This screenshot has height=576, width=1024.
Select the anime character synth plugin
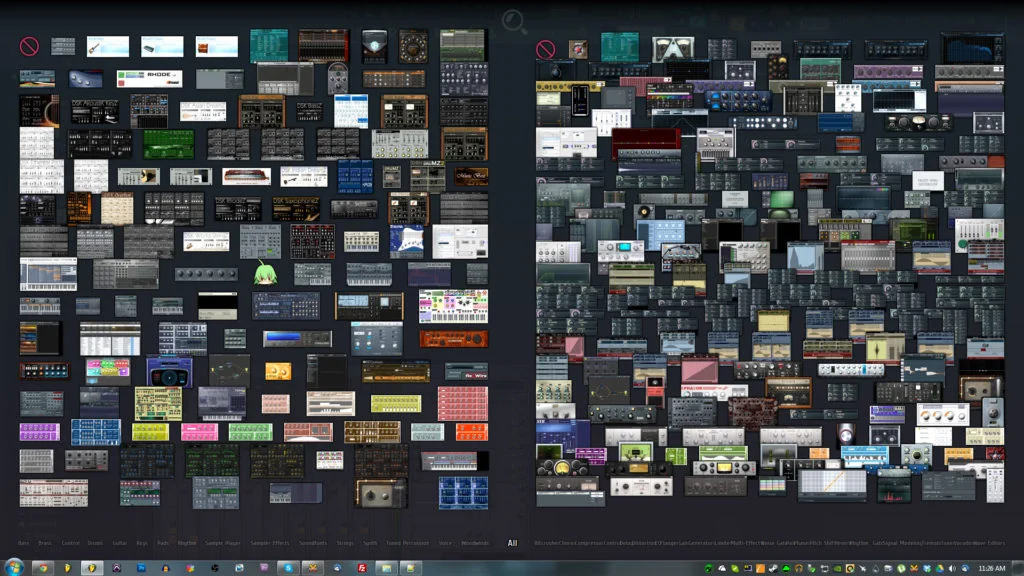(266, 275)
